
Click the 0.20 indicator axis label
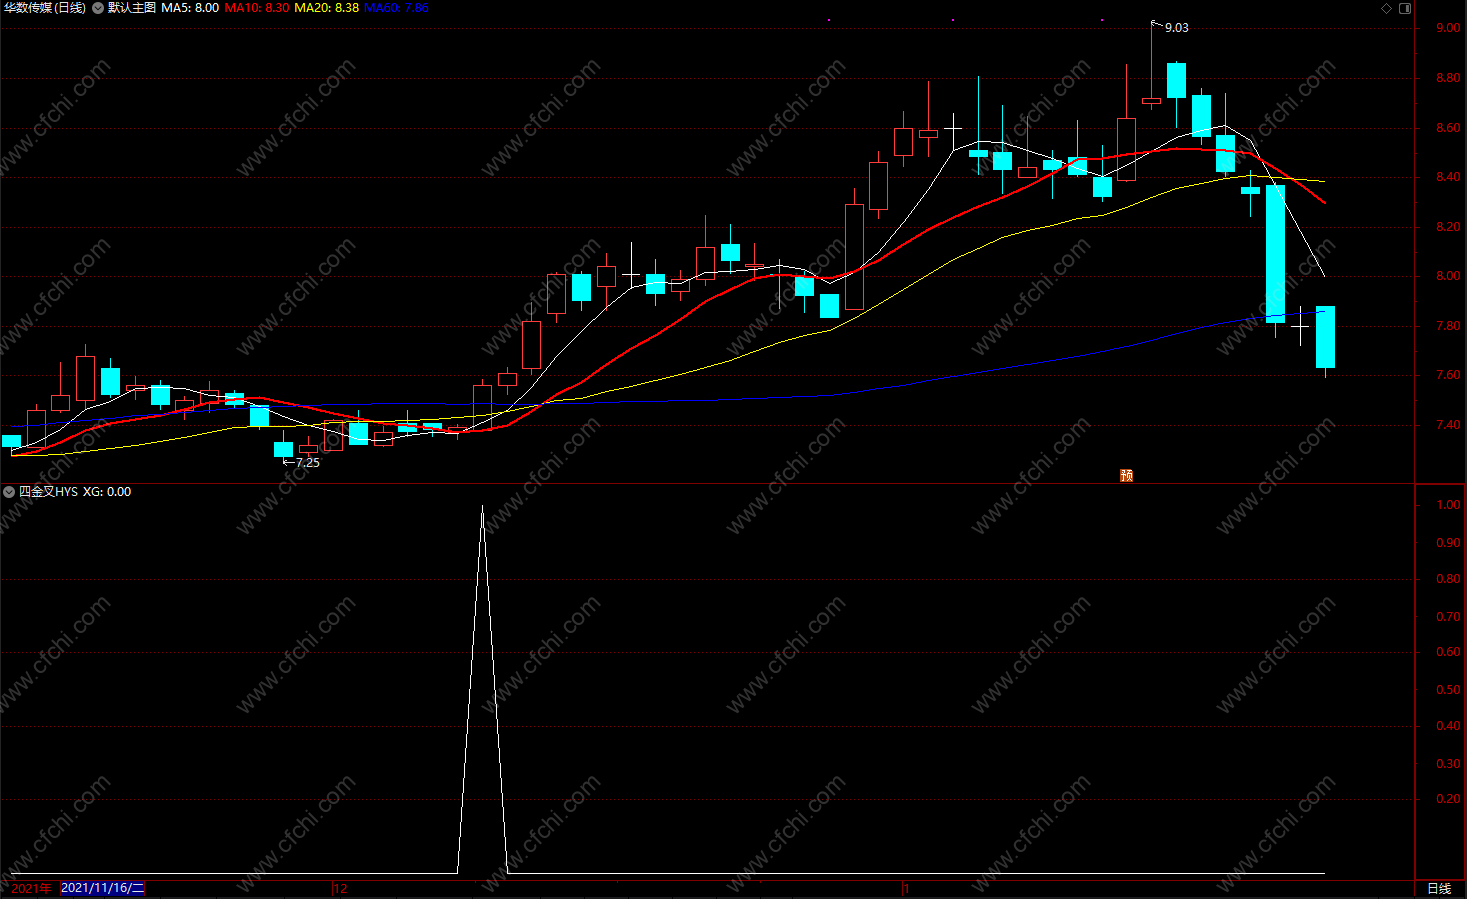click(1448, 799)
